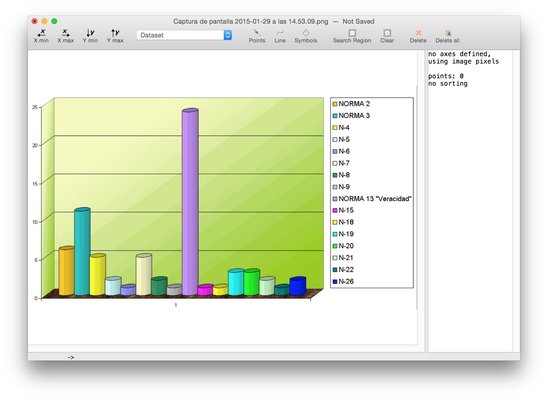This screenshot has height=400, width=548.
Task: Click the y-axis label 20
Action: 35,145
